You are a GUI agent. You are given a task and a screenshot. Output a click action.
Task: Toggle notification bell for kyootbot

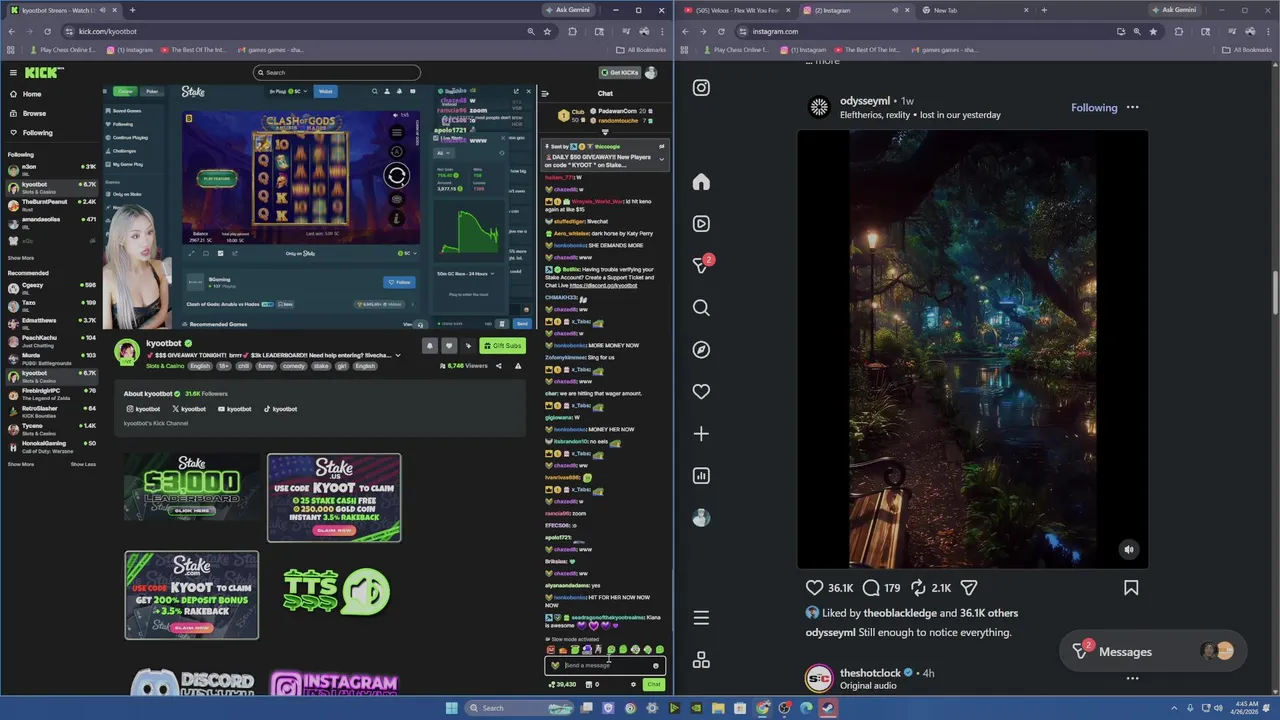(430, 346)
